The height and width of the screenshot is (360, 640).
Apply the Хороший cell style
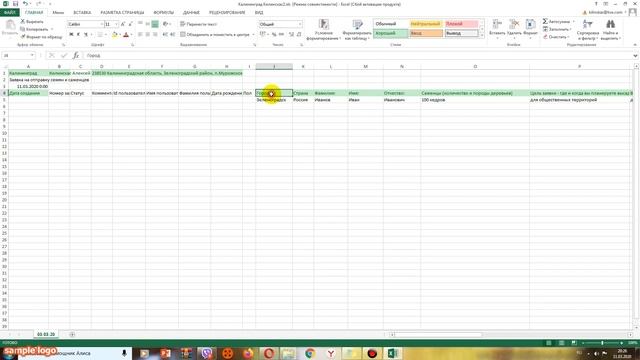(391, 33)
